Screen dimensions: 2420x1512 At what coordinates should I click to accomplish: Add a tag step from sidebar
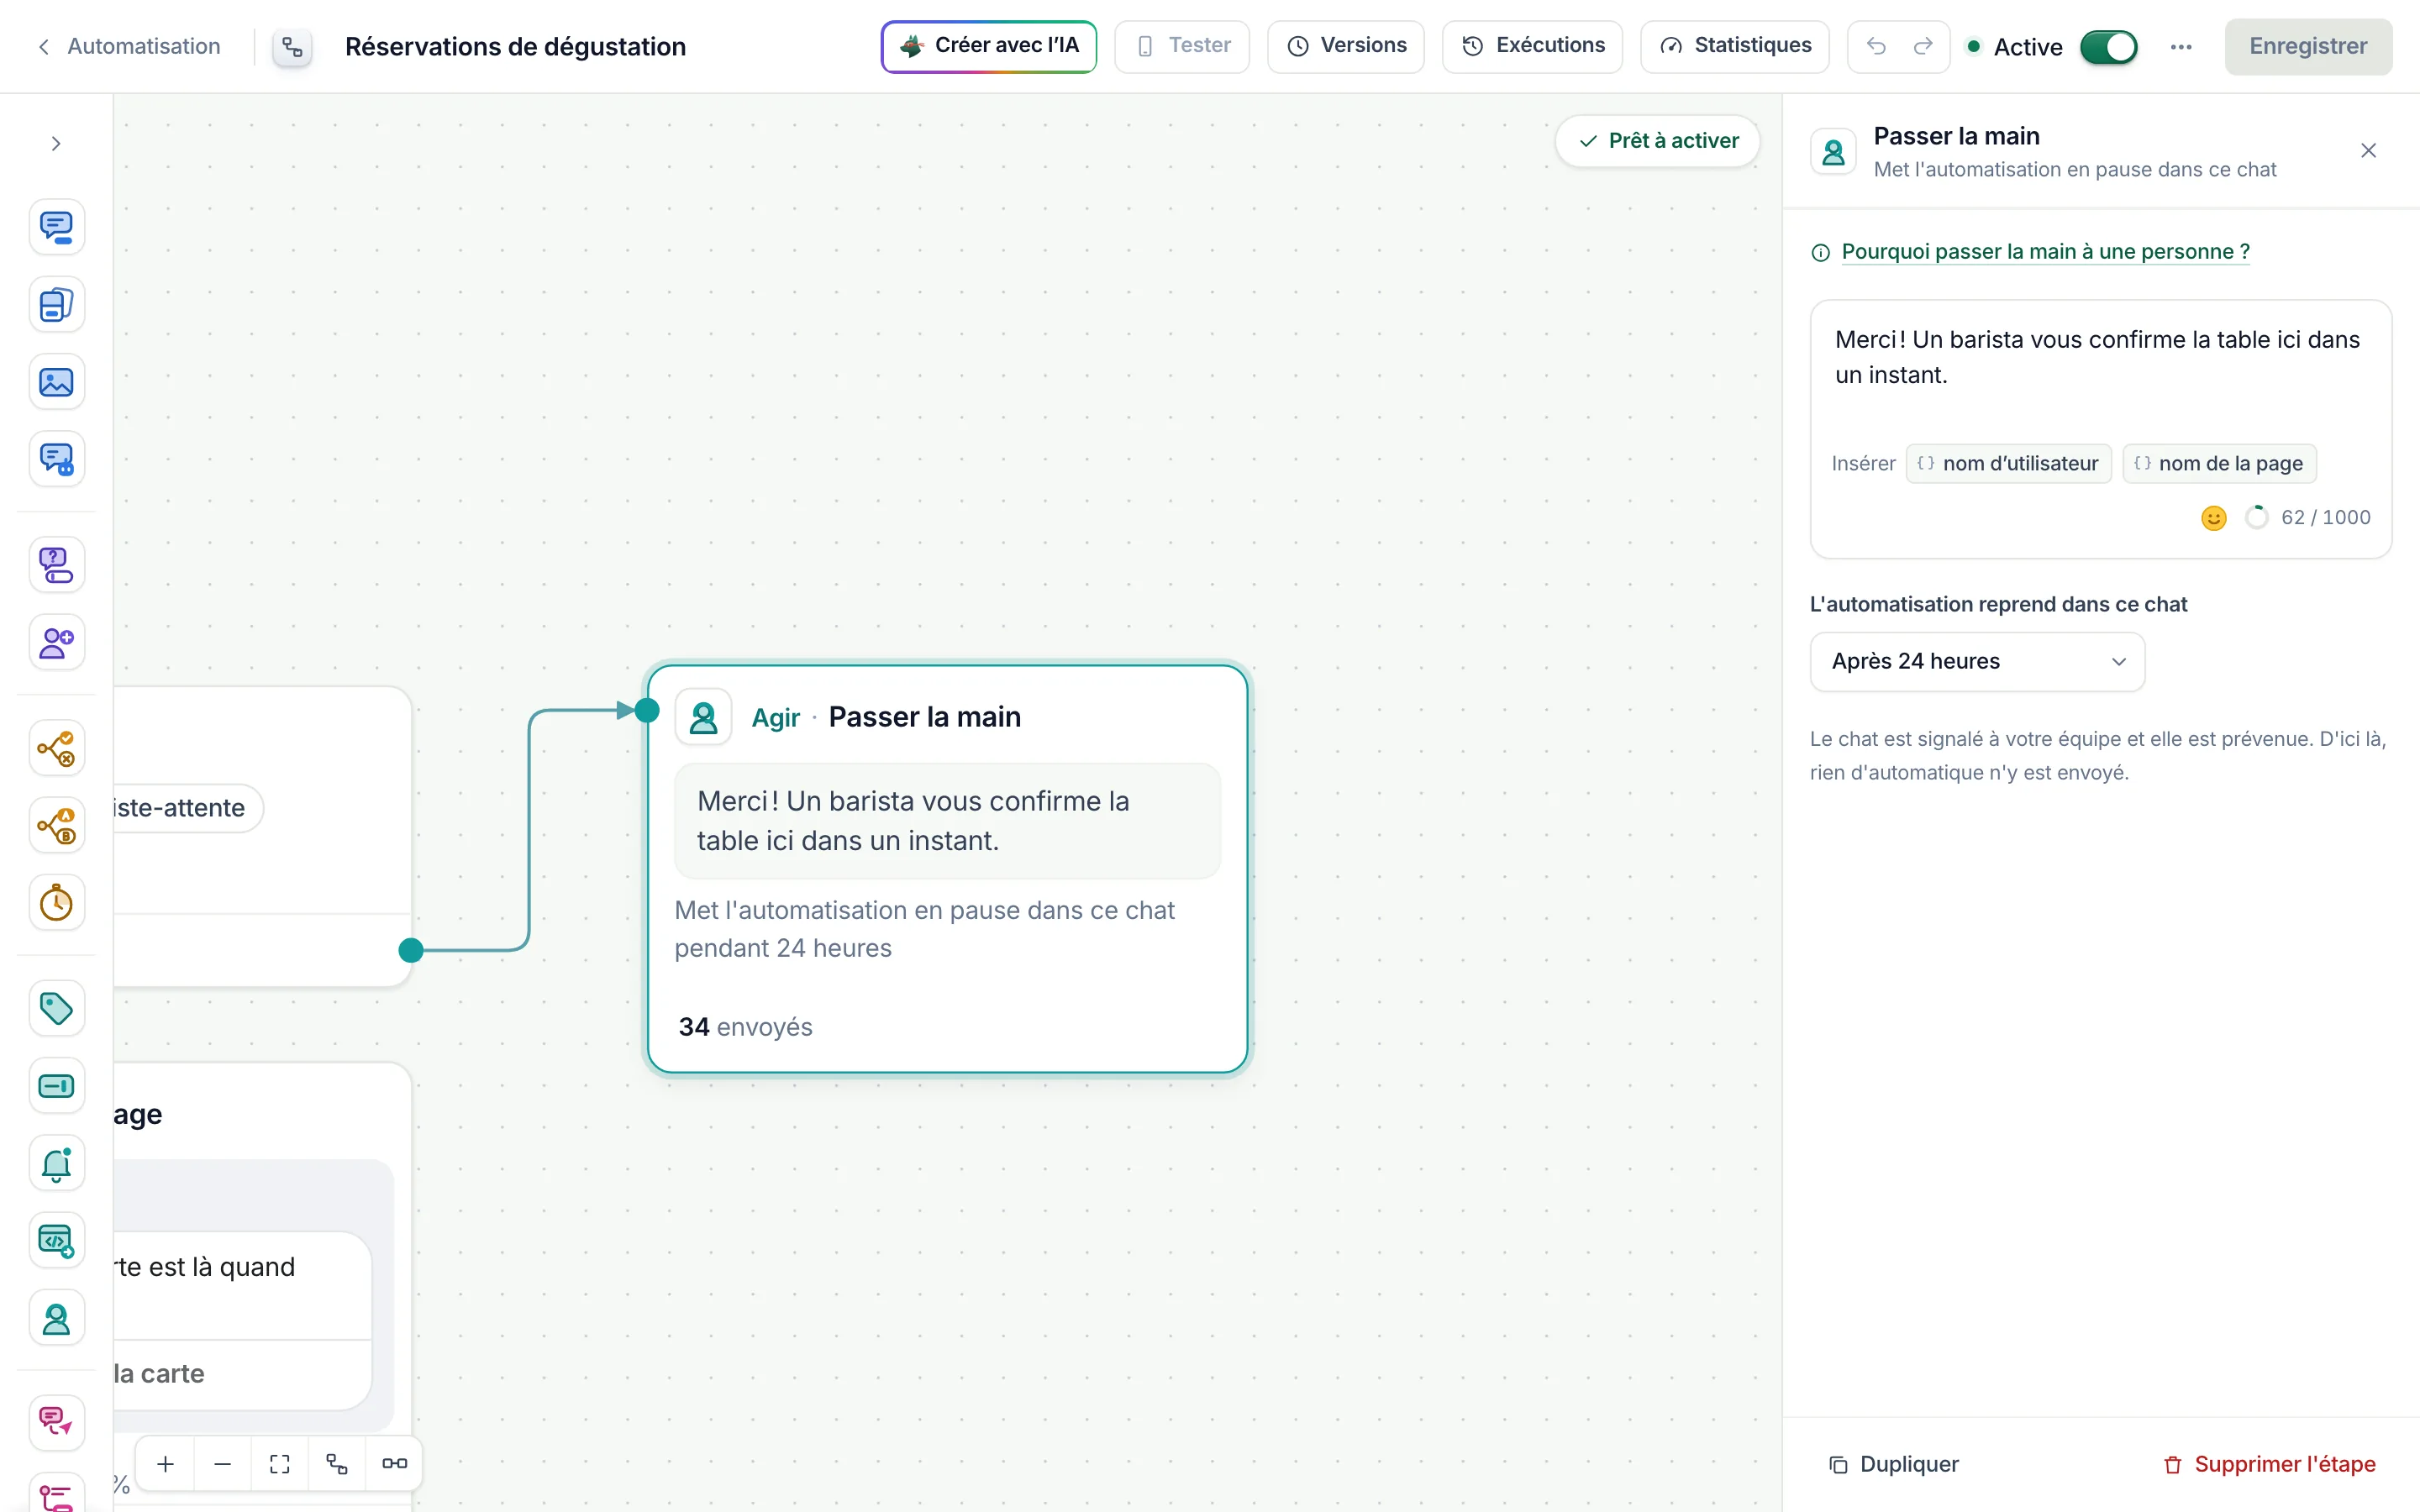coord(56,1008)
